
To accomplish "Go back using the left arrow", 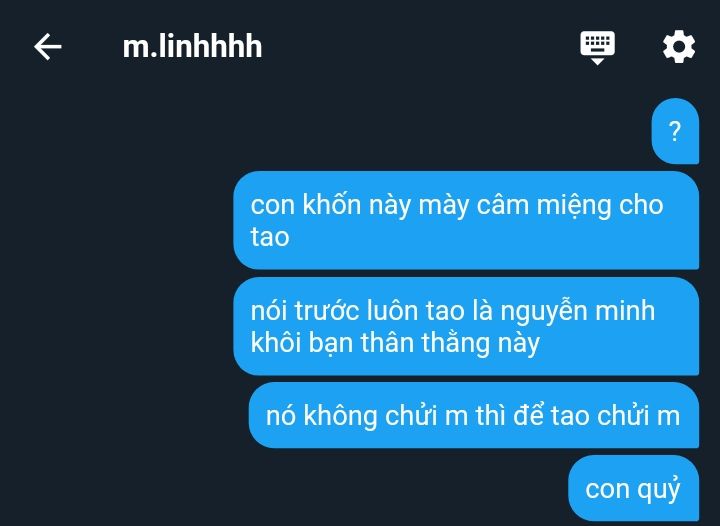I will [x=48, y=46].
